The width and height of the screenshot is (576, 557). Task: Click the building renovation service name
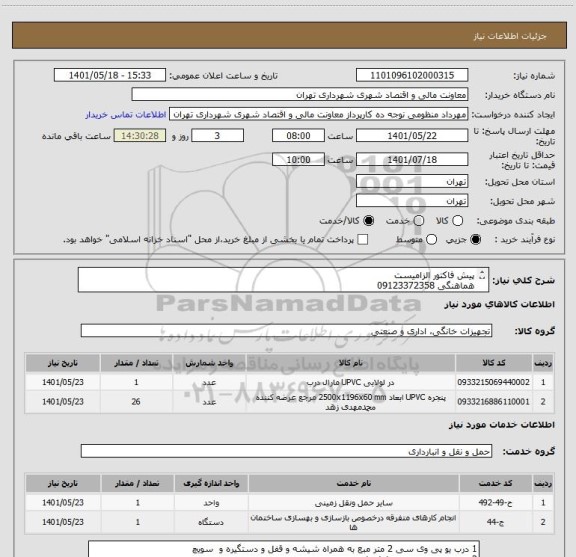pos(353,522)
